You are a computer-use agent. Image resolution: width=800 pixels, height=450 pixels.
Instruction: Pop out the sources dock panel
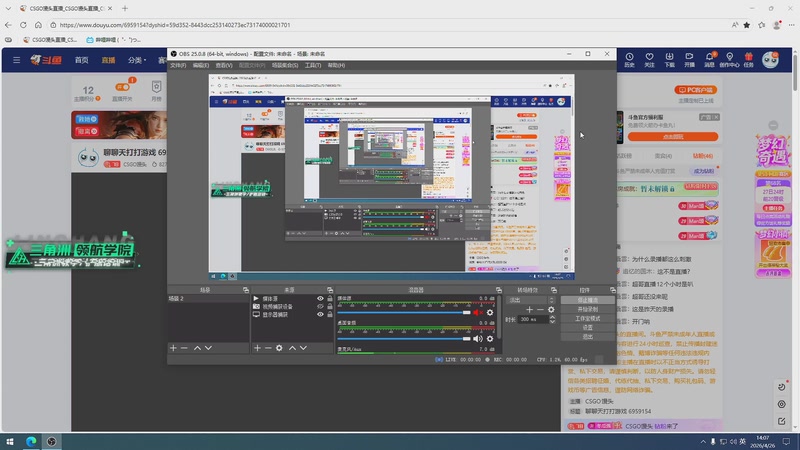click(x=330, y=290)
